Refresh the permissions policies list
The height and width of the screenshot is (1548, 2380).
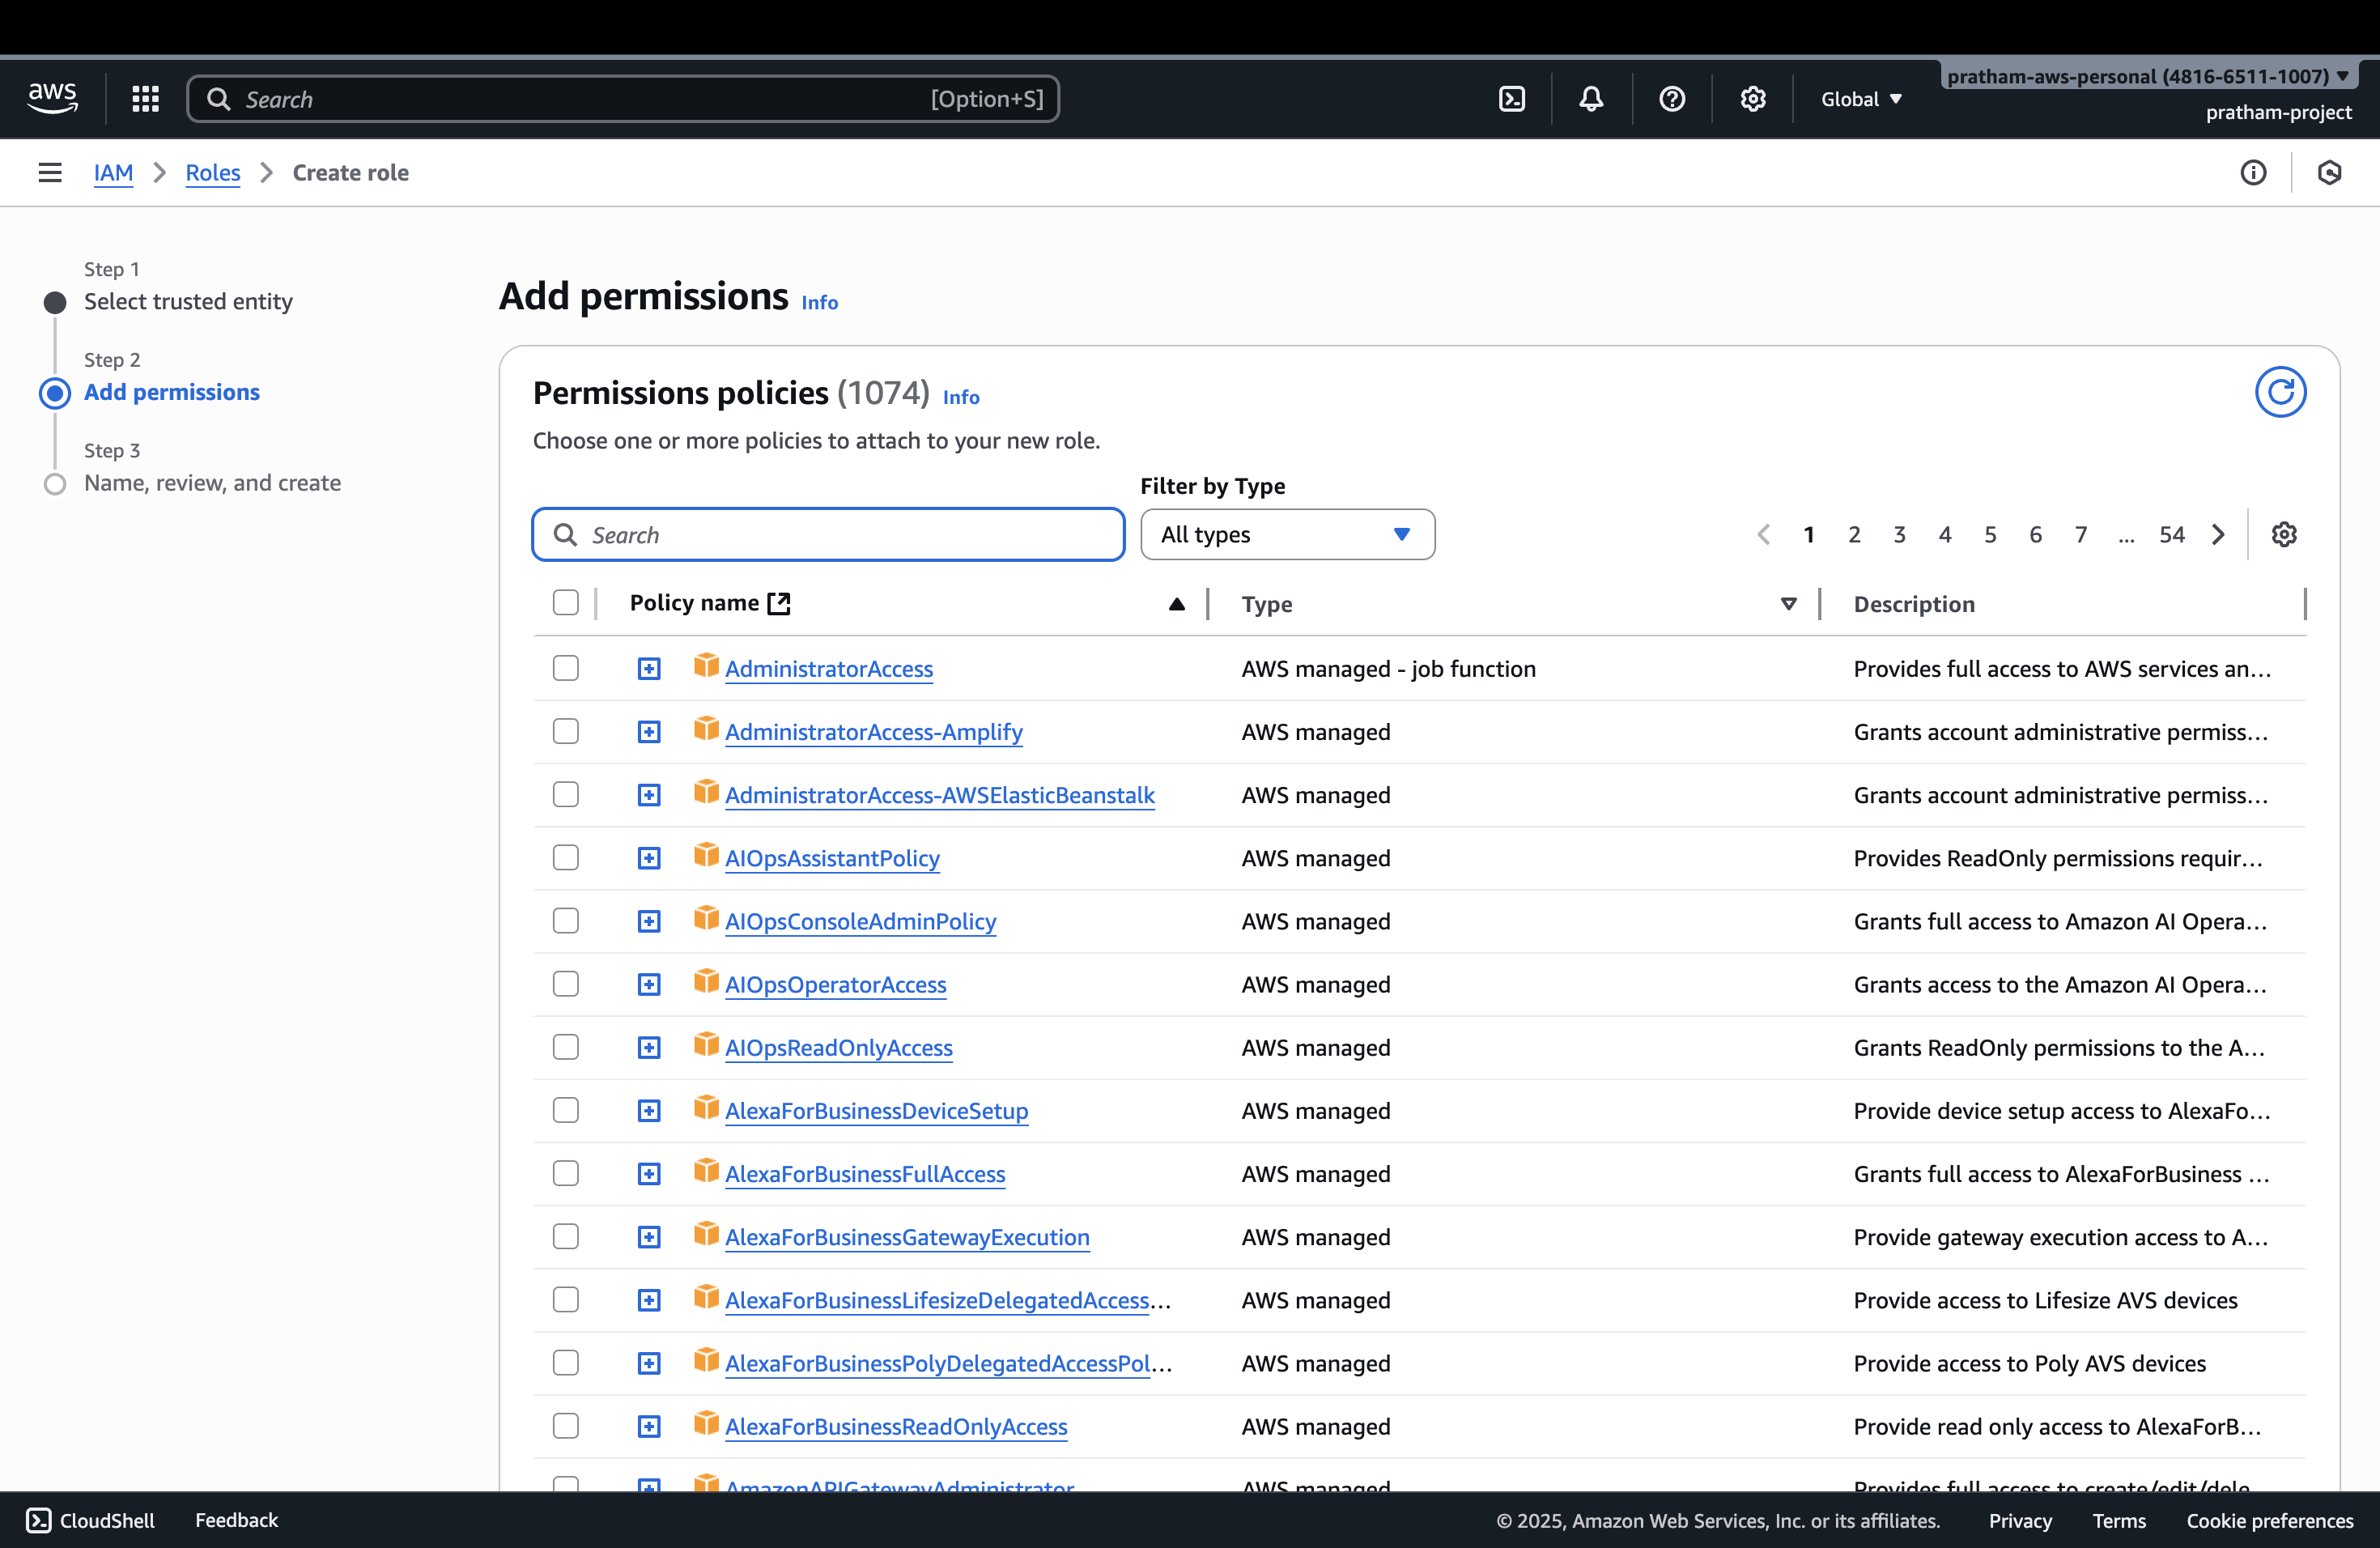[x=2280, y=391]
